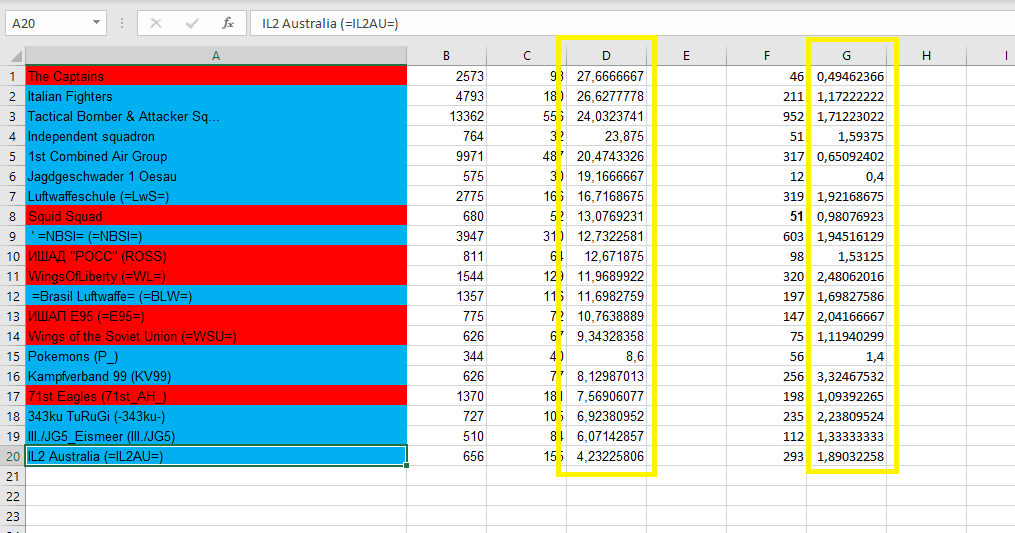Click the Enter checkmark icon in formula bar

[192, 23]
